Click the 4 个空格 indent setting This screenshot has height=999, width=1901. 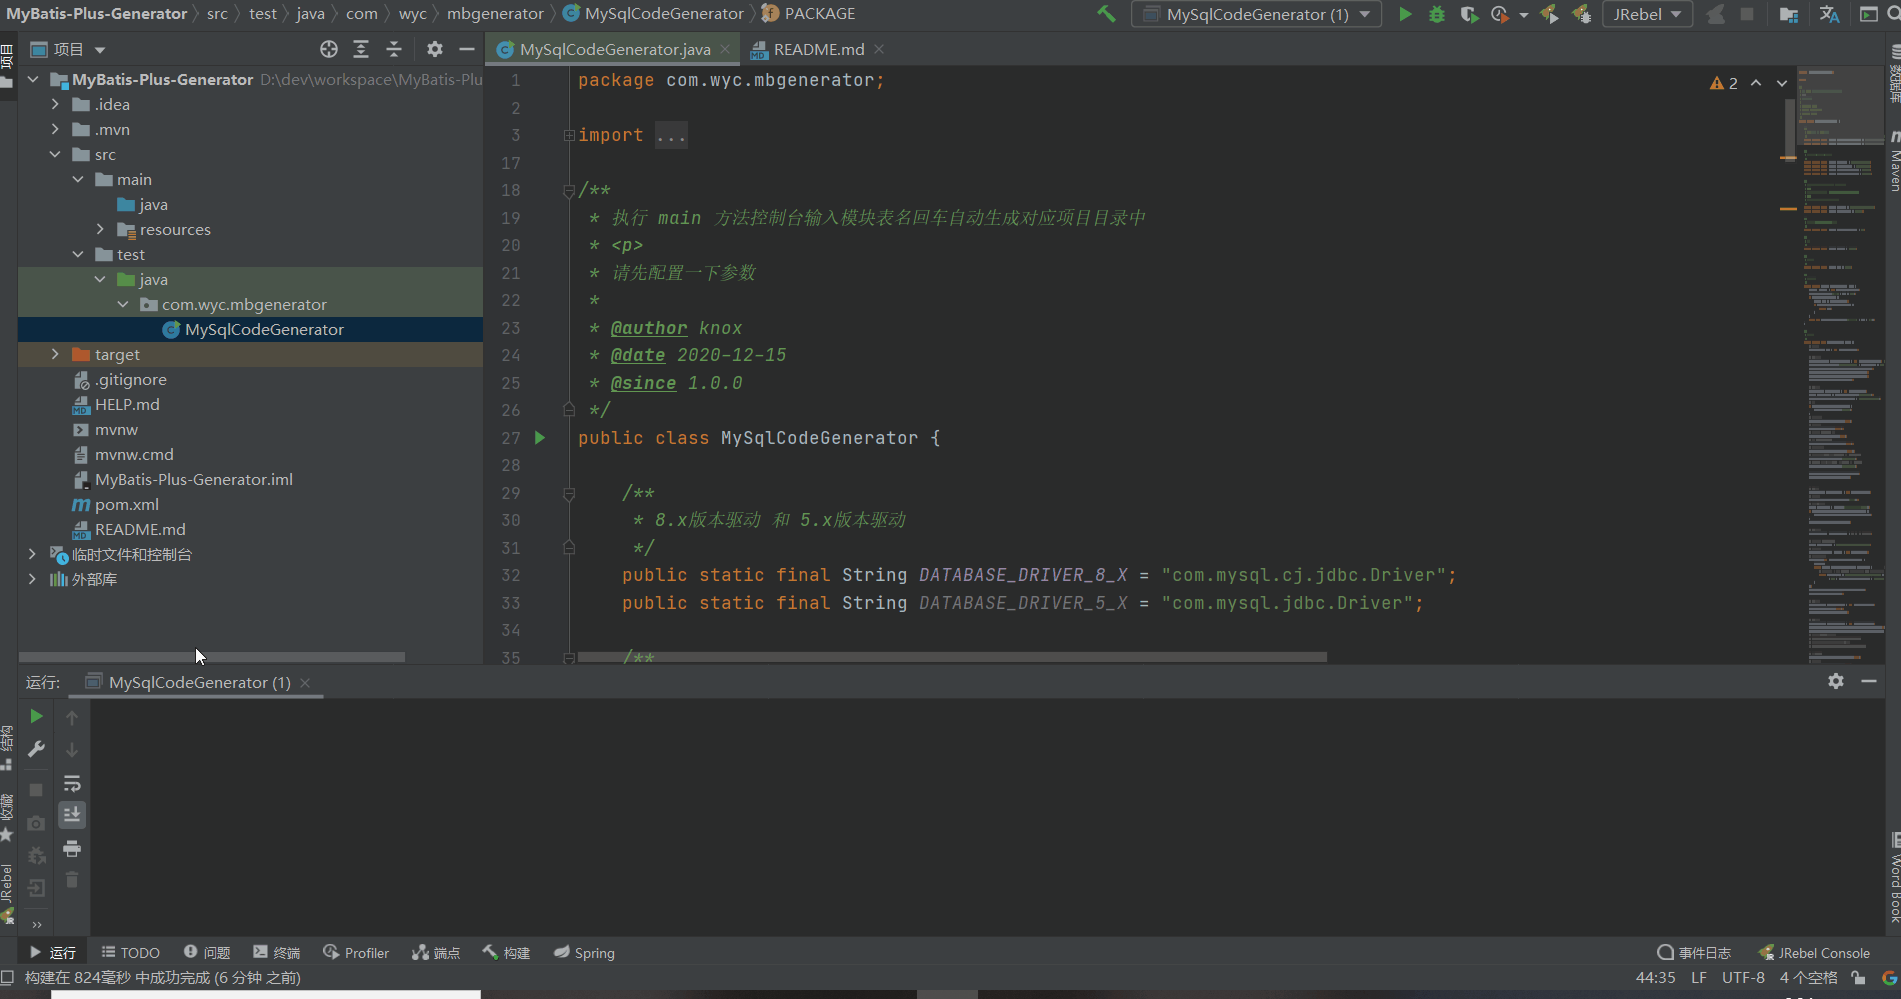click(1808, 978)
